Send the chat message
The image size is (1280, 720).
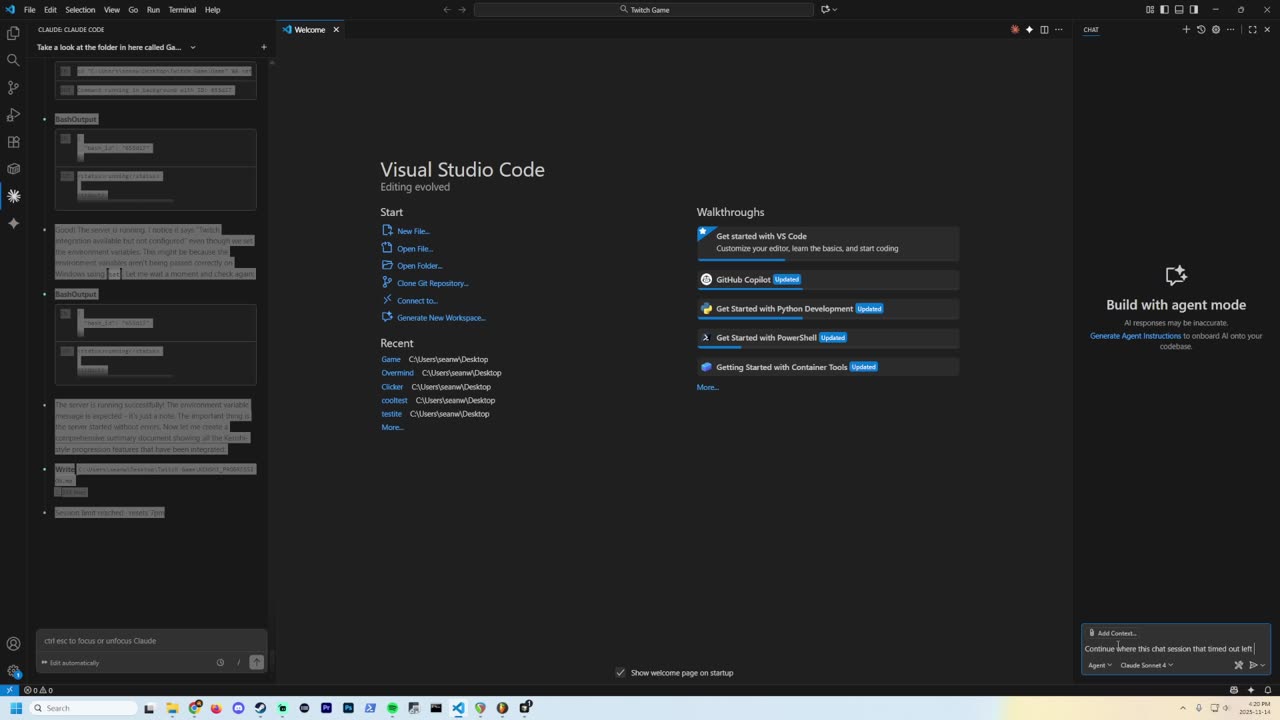click(1253, 665)
